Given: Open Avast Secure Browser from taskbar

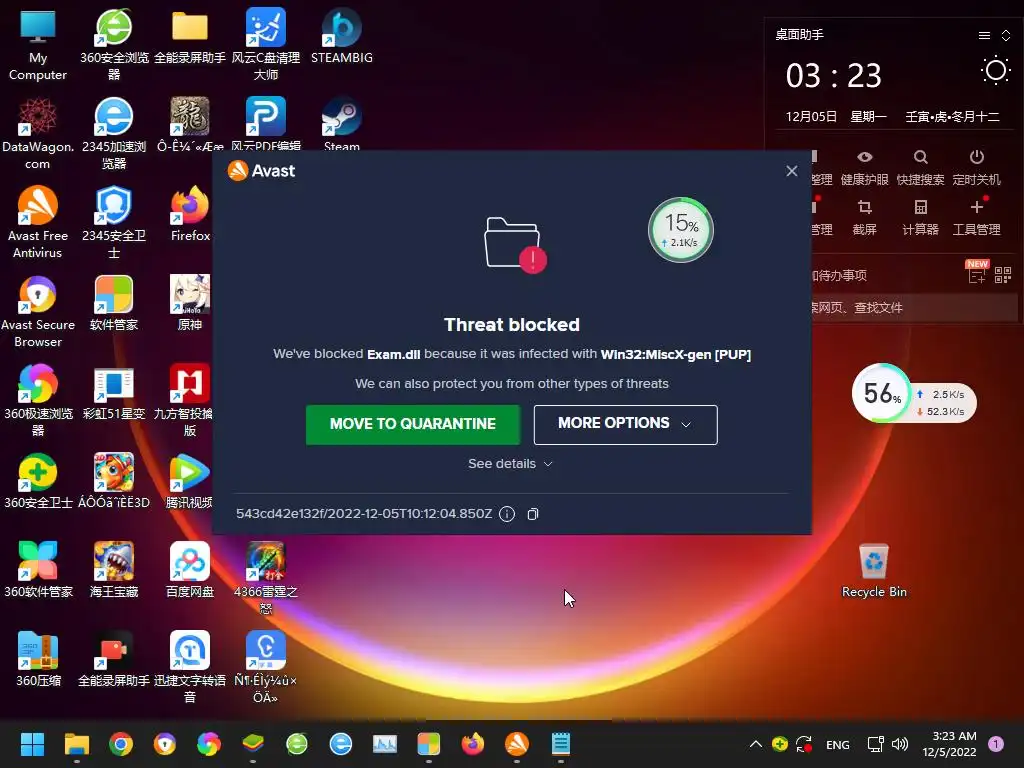Looking at the screenshot, I should 165,744.
